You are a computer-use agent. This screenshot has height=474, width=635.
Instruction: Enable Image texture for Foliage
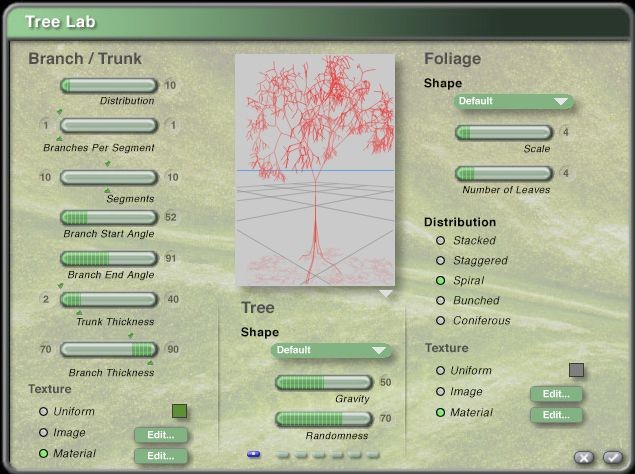441,392
